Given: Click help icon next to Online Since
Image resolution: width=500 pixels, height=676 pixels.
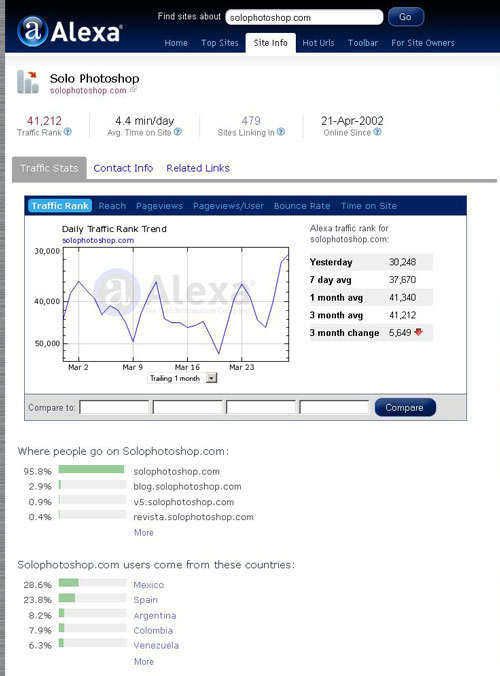Looking at the screenshot, I should click(x=377, y=132).
